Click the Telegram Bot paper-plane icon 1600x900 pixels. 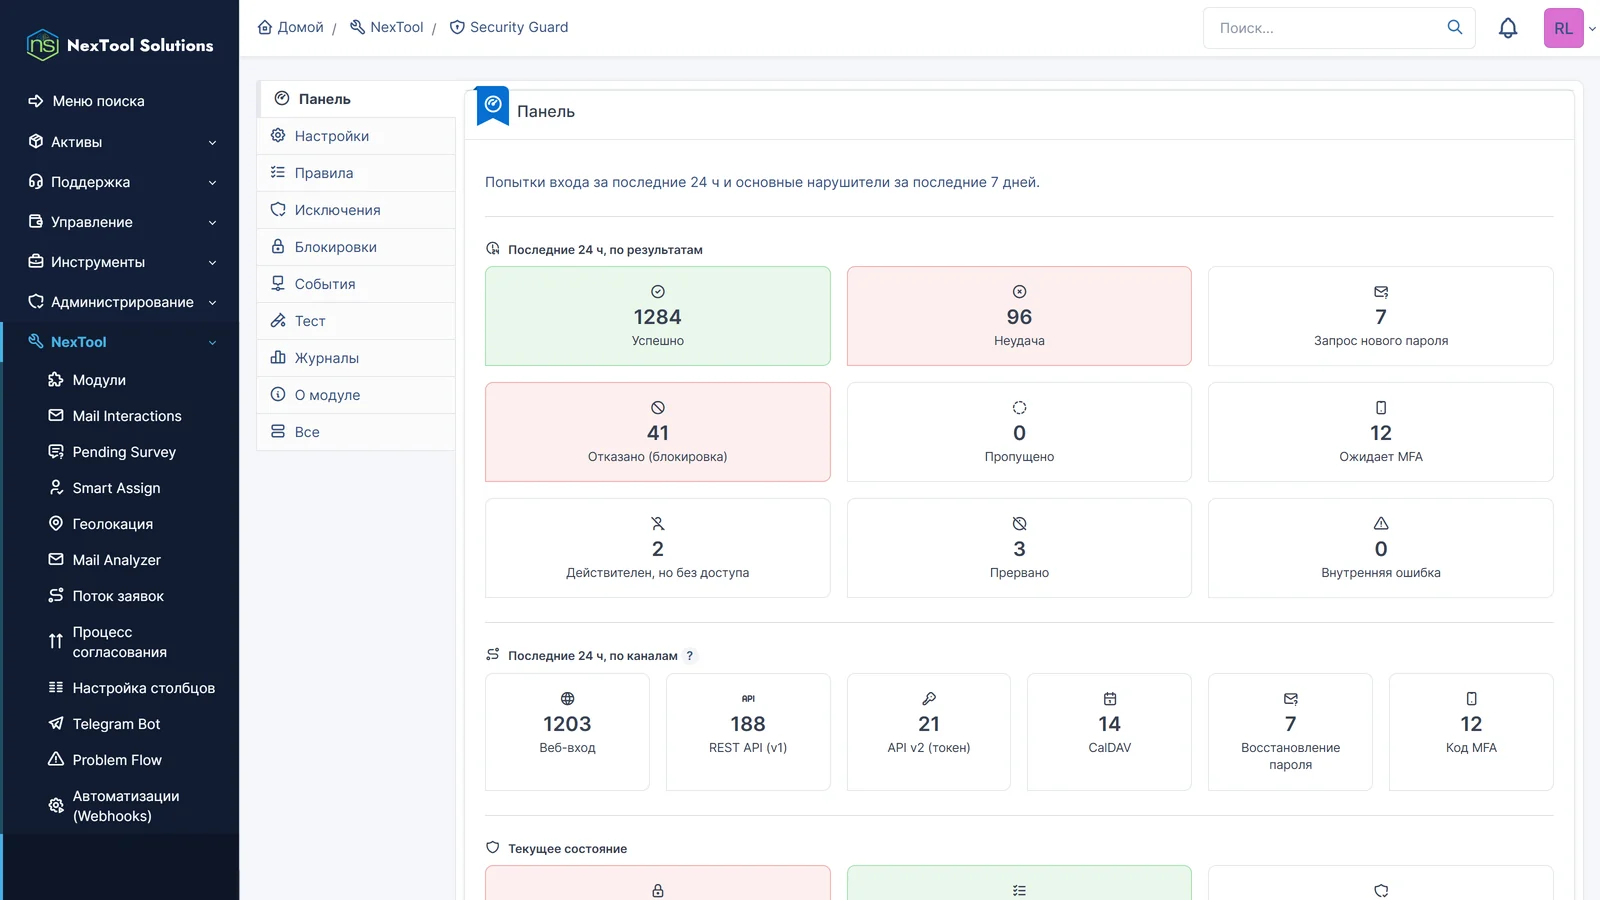56,723
